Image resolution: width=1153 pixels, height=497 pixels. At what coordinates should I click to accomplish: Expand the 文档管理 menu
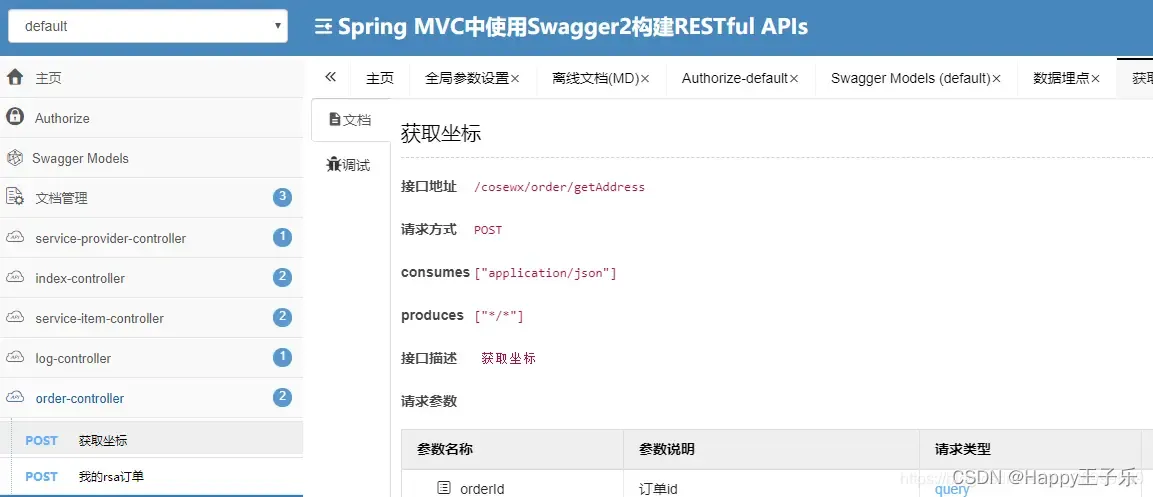pos(151,198)
